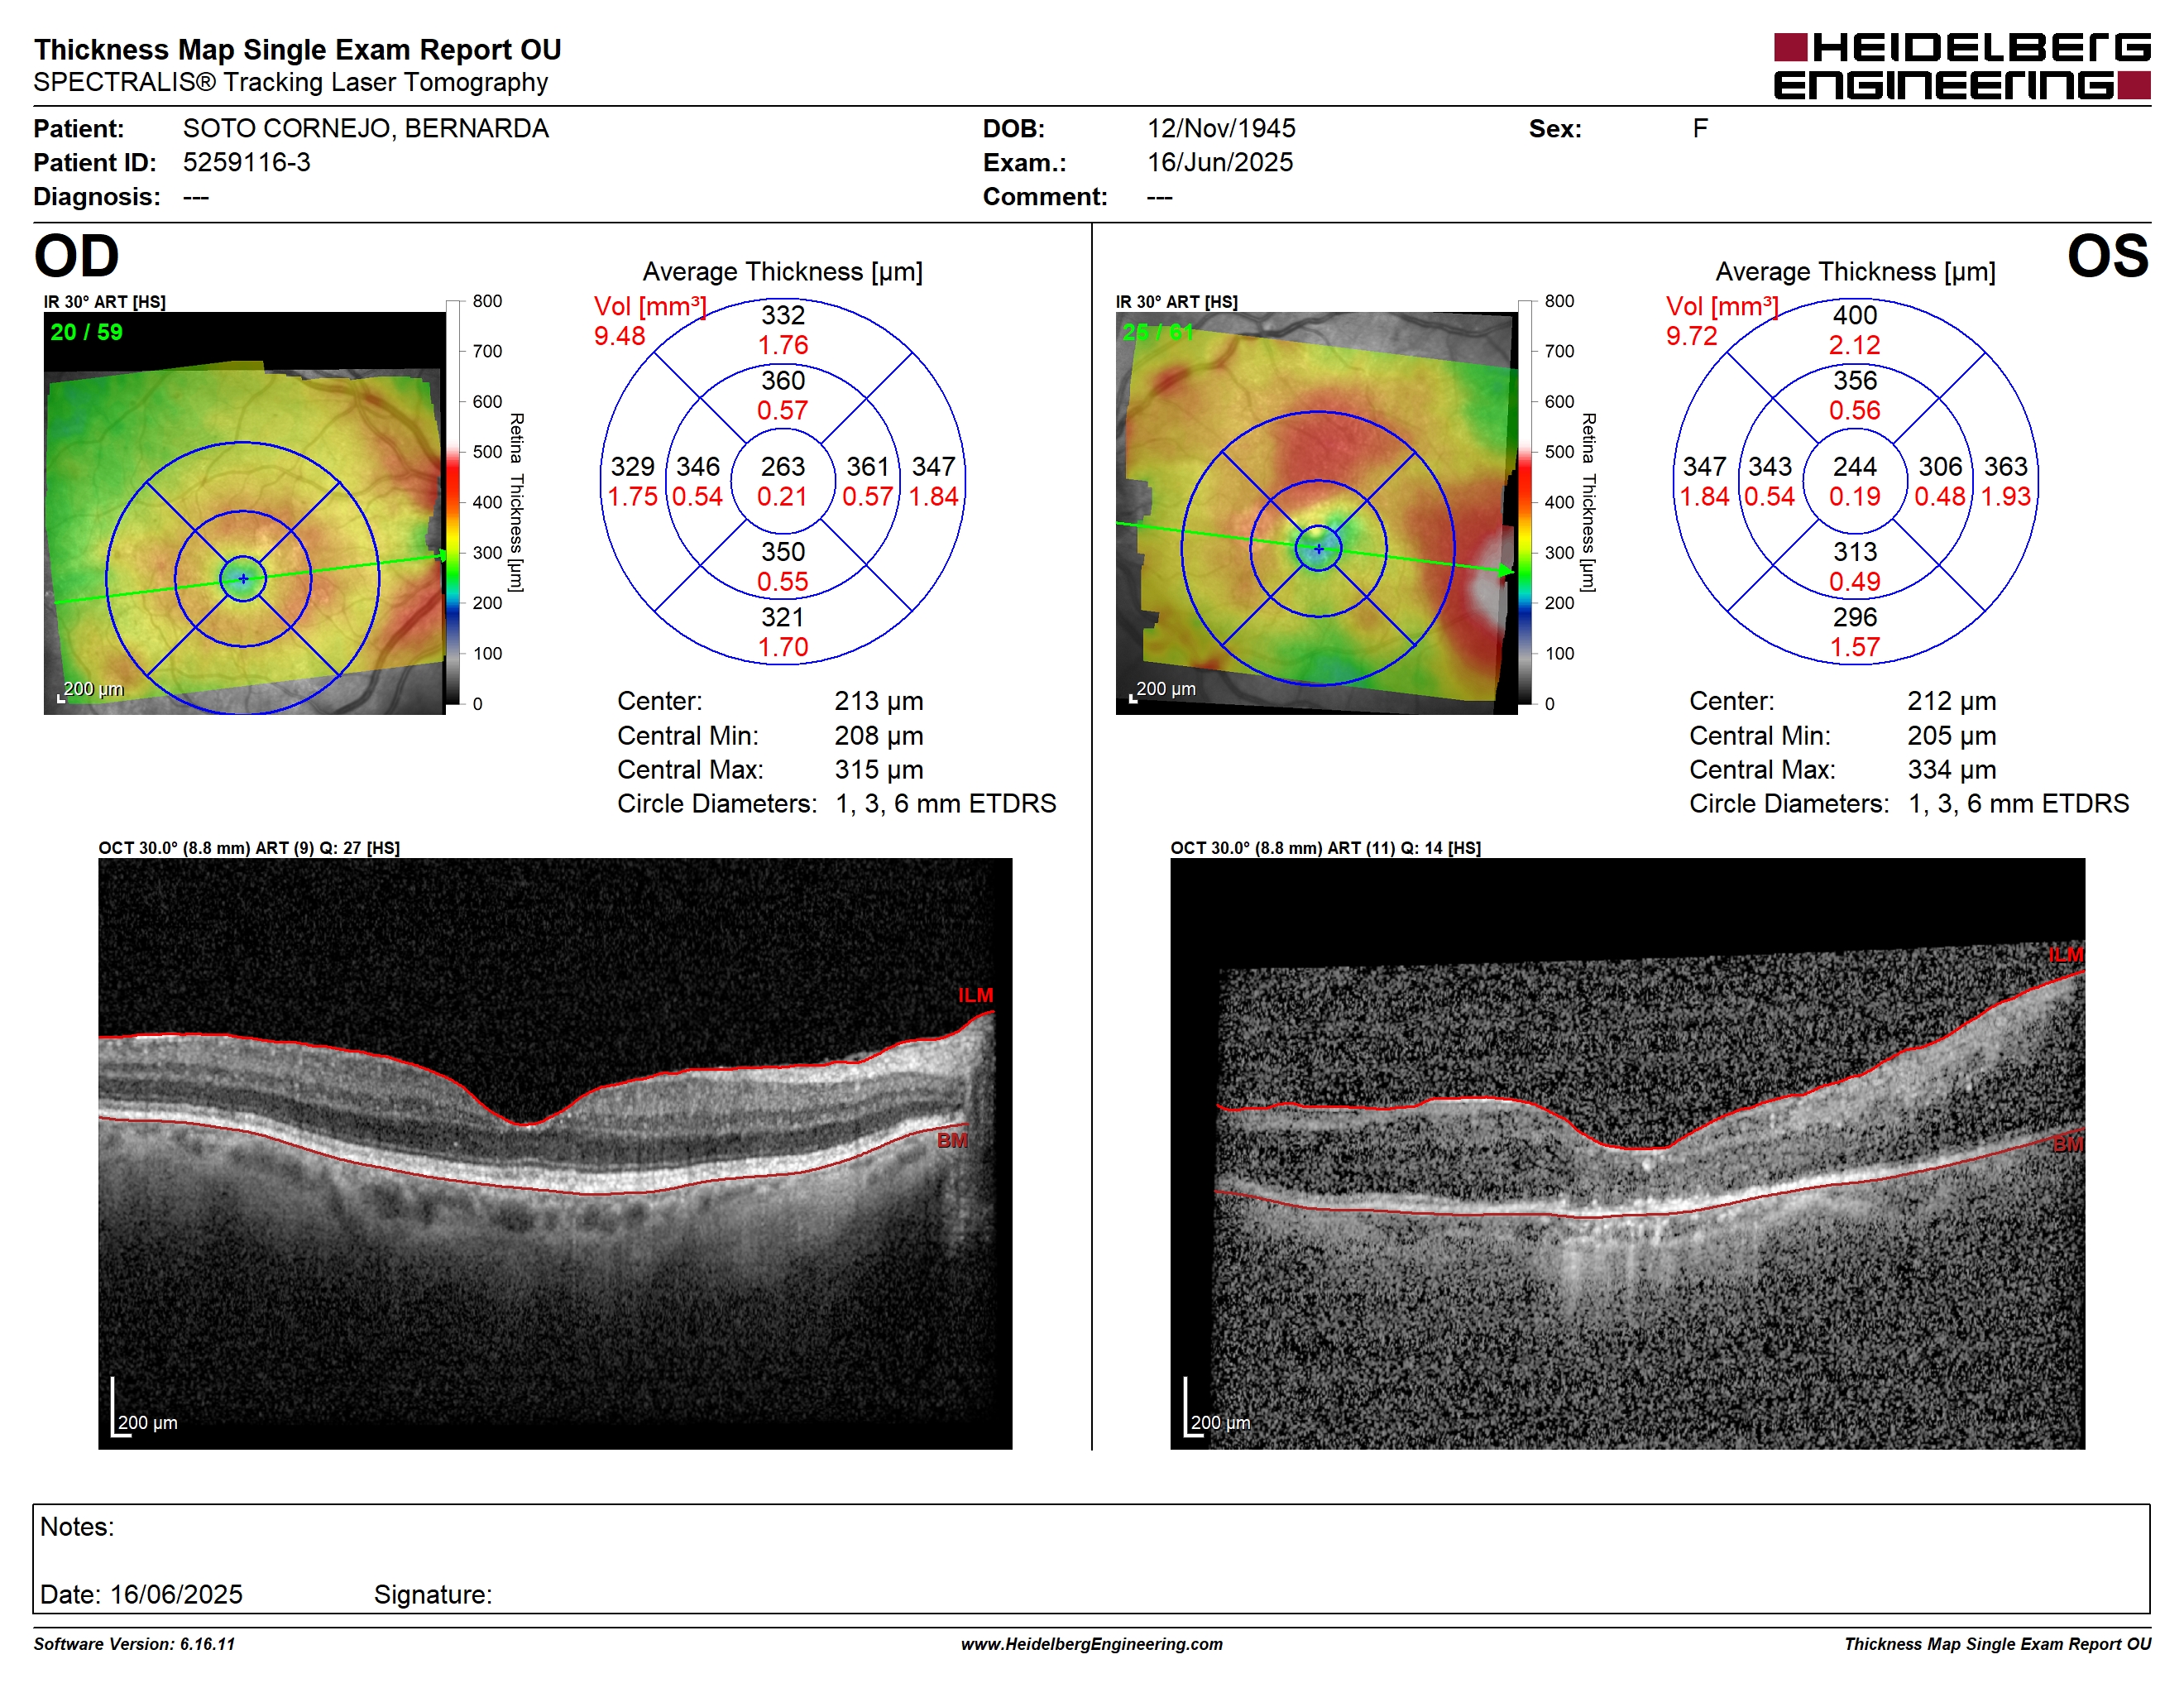Click Software Version: 6.16.11 footer text
2184x1688 pixels.
point(134,1644)
